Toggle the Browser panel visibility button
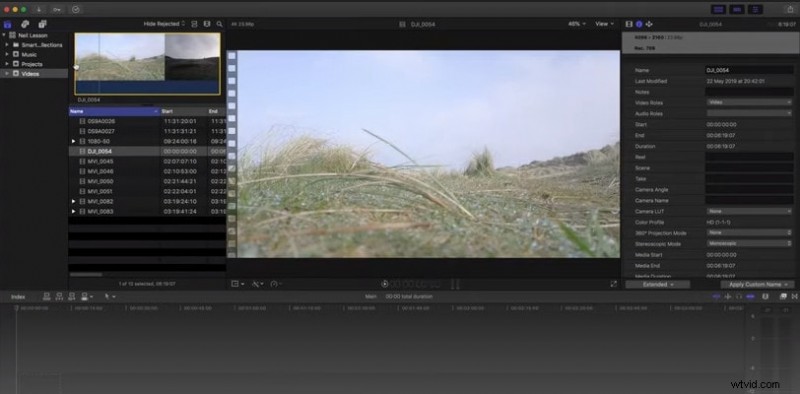 719,9
